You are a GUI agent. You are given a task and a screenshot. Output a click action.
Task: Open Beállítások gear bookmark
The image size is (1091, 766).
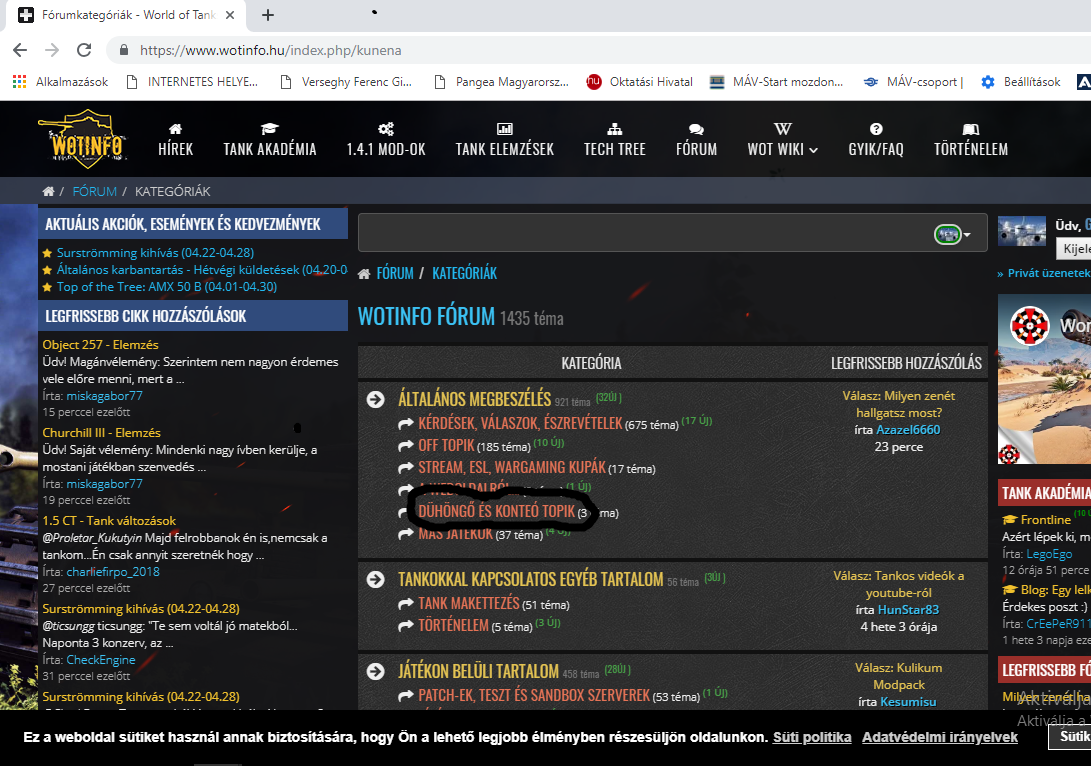click(x=1021, y=82)
